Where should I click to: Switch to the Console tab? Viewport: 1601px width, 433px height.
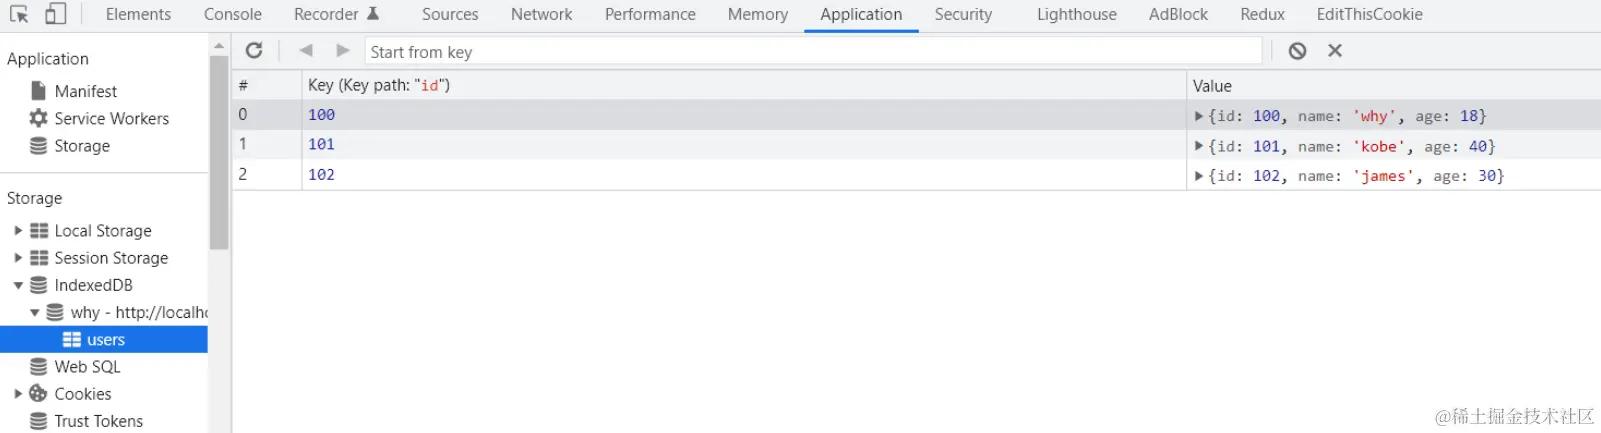232,14
